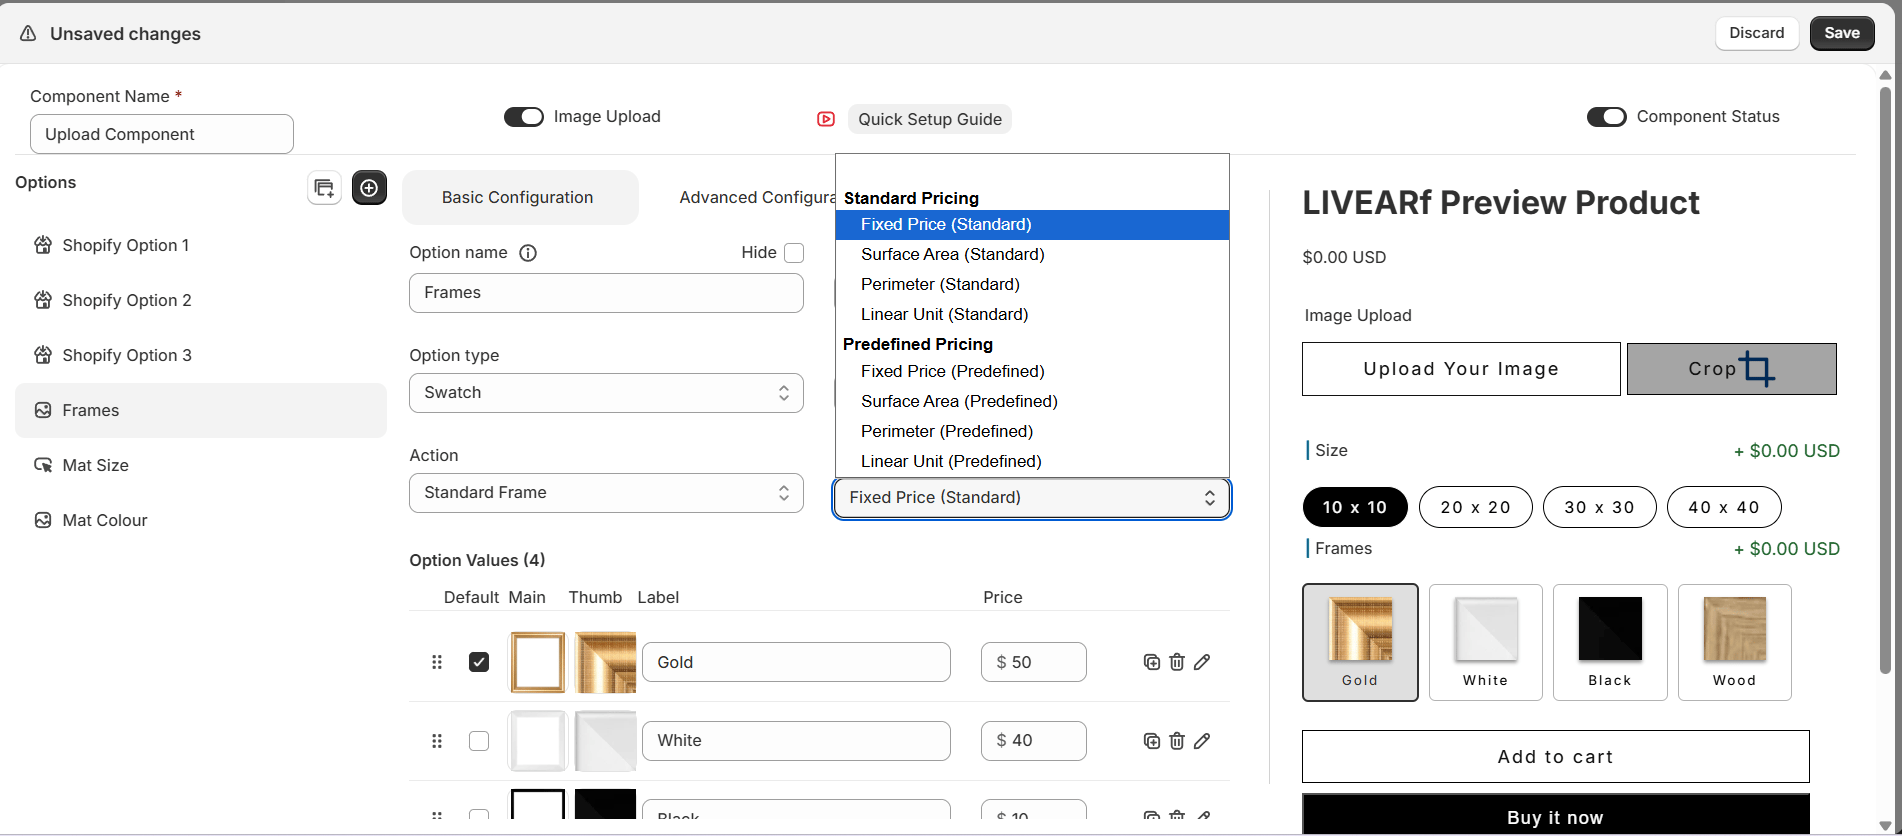This screenshot has height=836, width=1902.
Task: Uncheck the Gold default checkbox
Action: pyautogui.click(x=479, y=662)
